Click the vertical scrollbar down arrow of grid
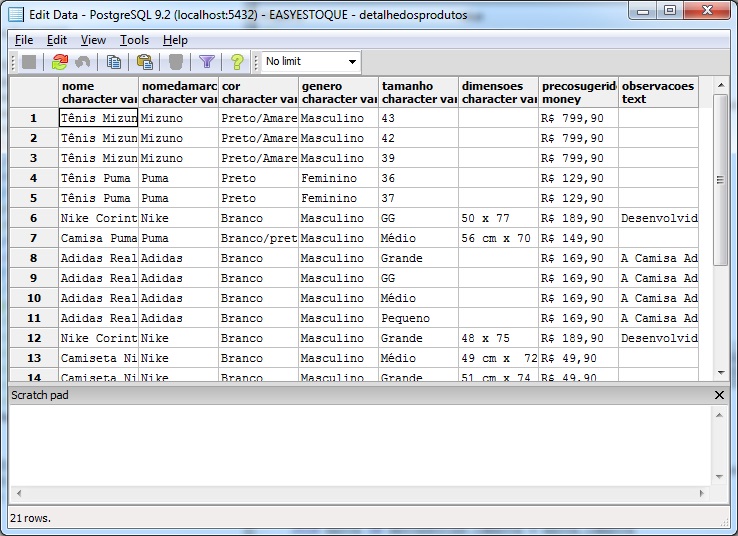The width and height of the screenshot is (738, 536). tap(719, 370)
